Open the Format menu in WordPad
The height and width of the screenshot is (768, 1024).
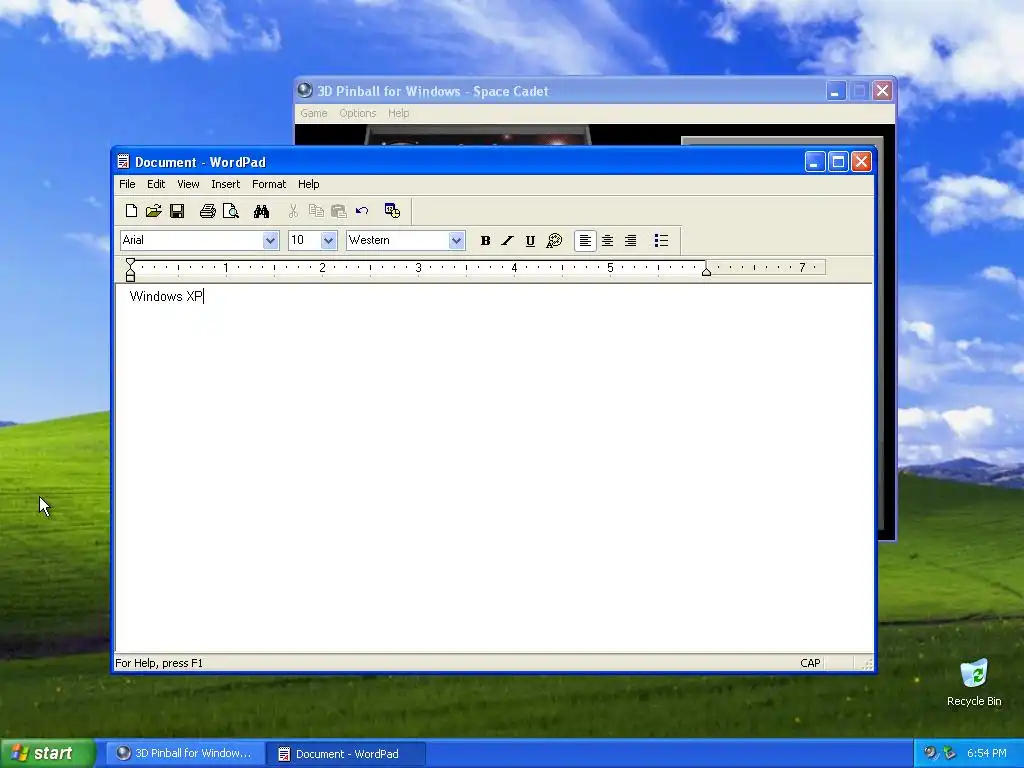pyautogui.click(x=269, y=184)
